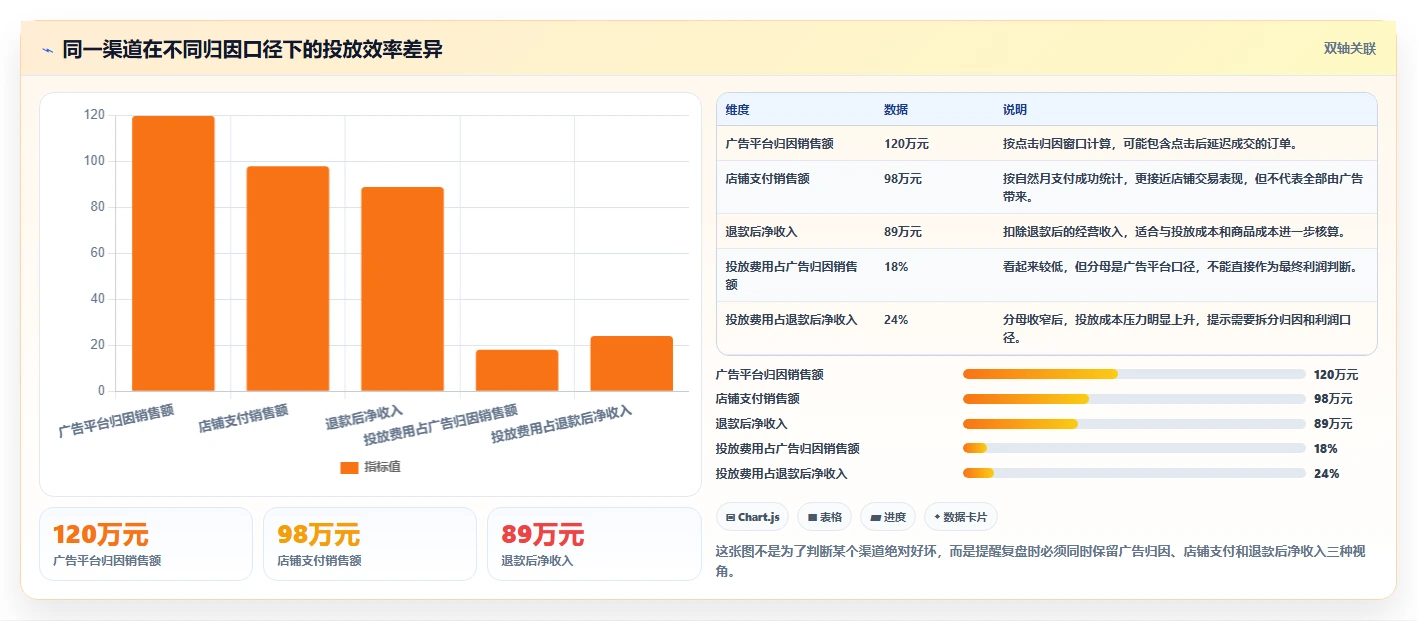This screenshot has height=621, width=1417.
Task: Click progress bar for 投放费用占广告归因销售额
Action: 1134,448
